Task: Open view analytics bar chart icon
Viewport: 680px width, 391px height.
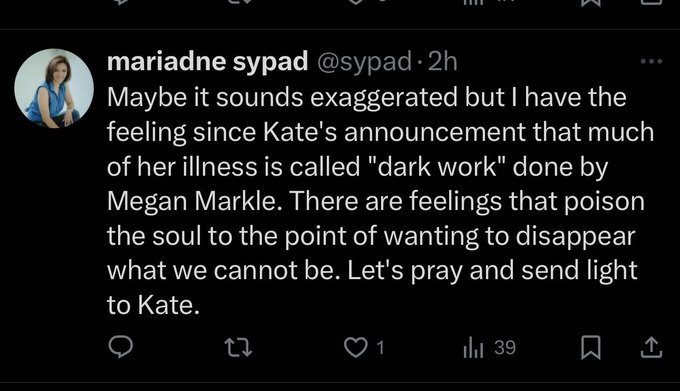Action: [x=473, y=348]
